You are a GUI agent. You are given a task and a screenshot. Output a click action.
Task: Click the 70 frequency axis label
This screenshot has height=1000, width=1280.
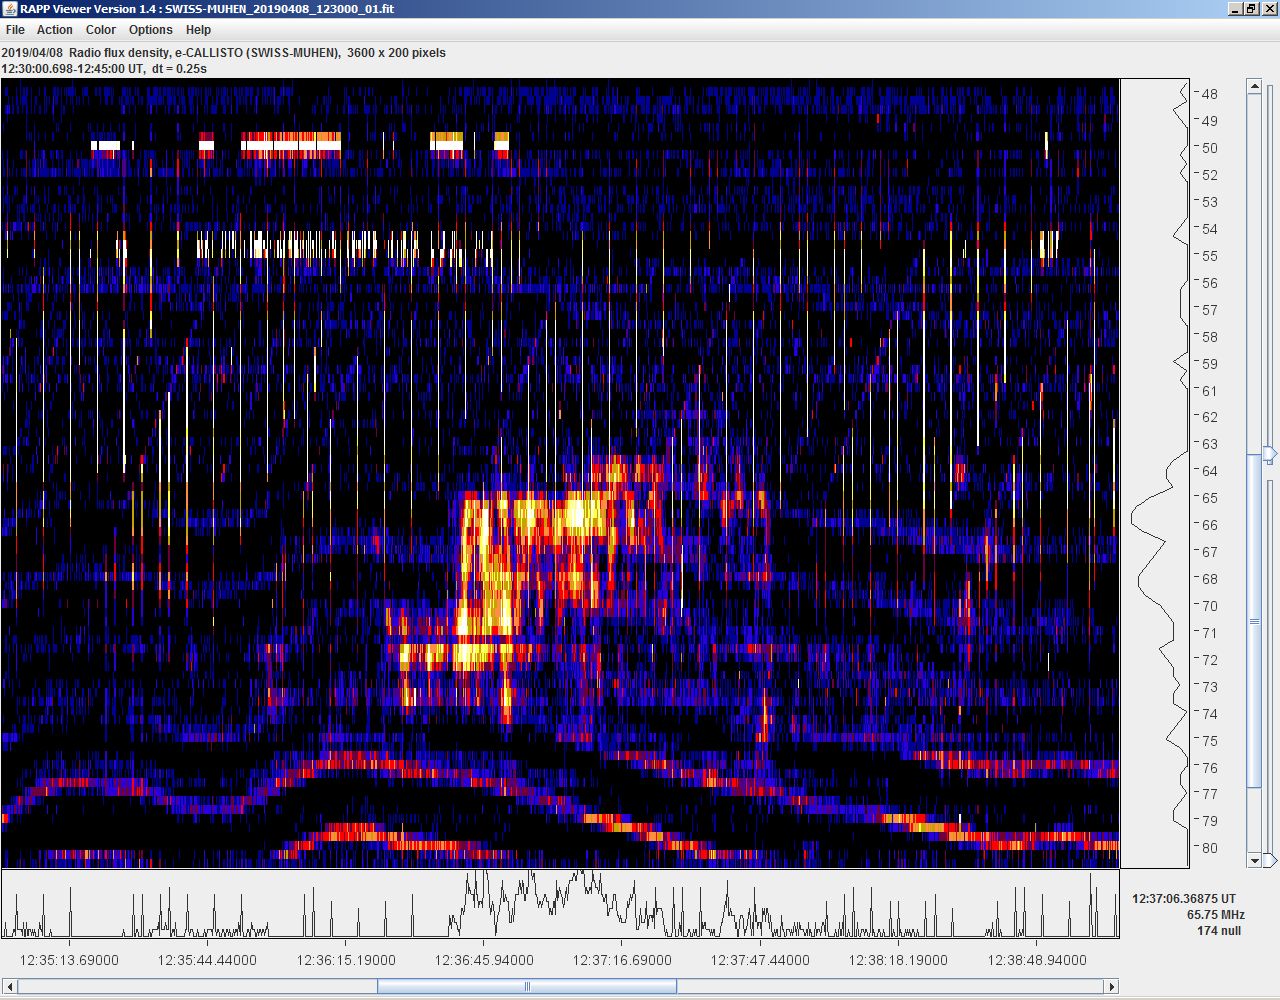pyautogui.click(x=1210, y=606)
